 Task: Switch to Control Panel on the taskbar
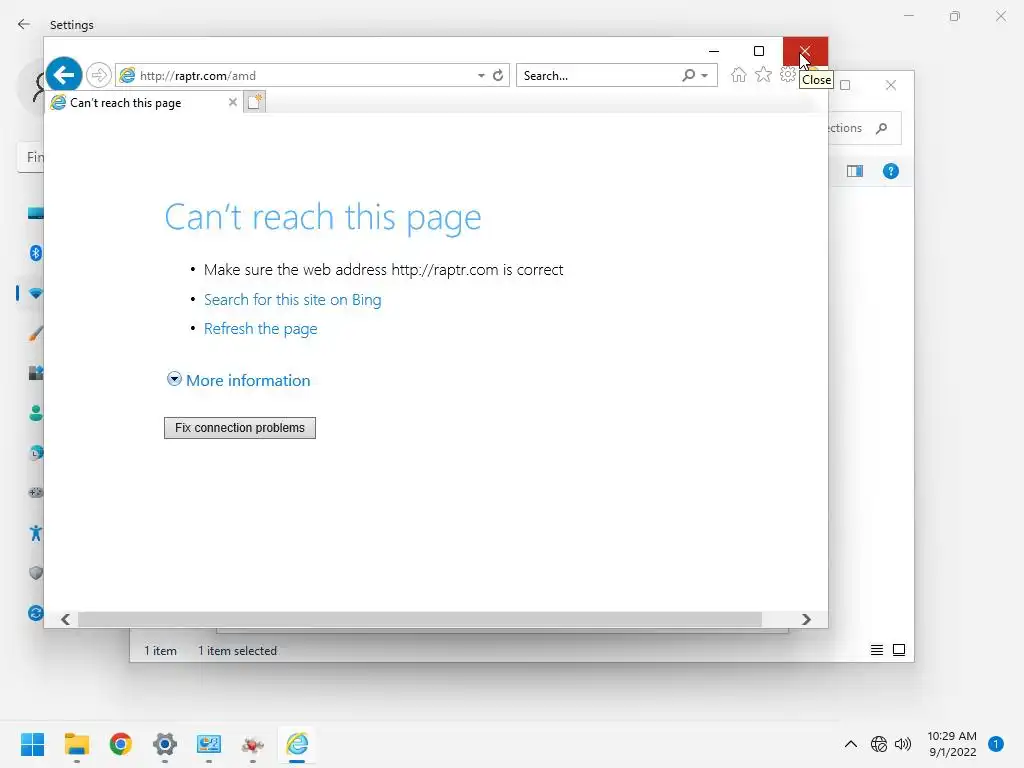tap(209, 744)
